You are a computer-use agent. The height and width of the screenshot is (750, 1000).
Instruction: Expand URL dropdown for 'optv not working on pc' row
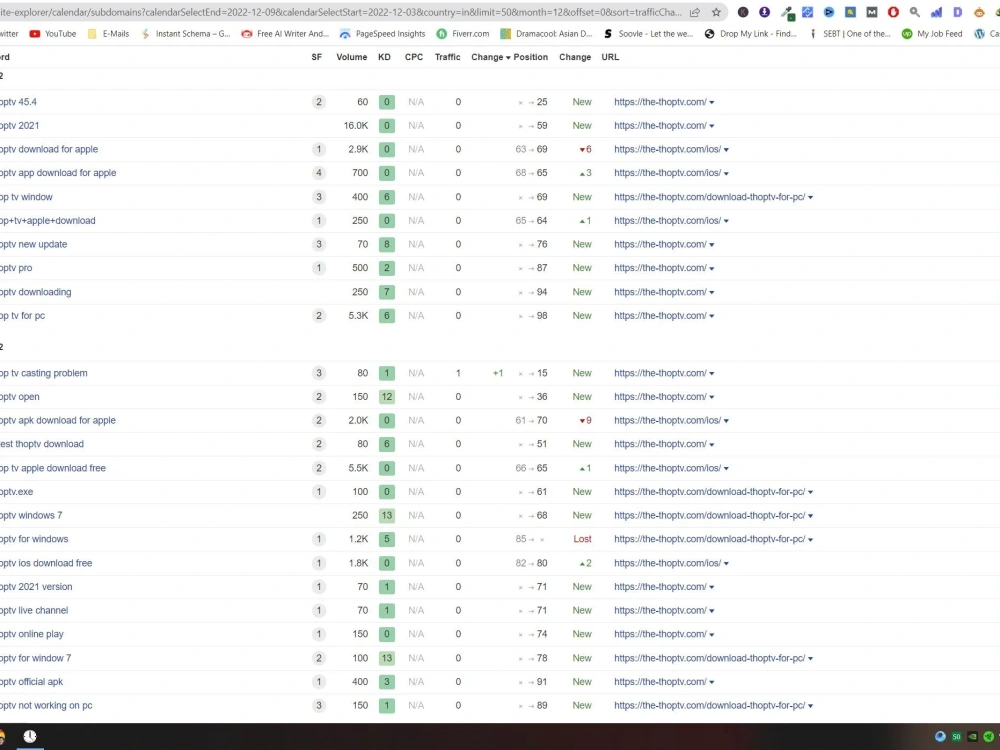click(x=811, y=706)
